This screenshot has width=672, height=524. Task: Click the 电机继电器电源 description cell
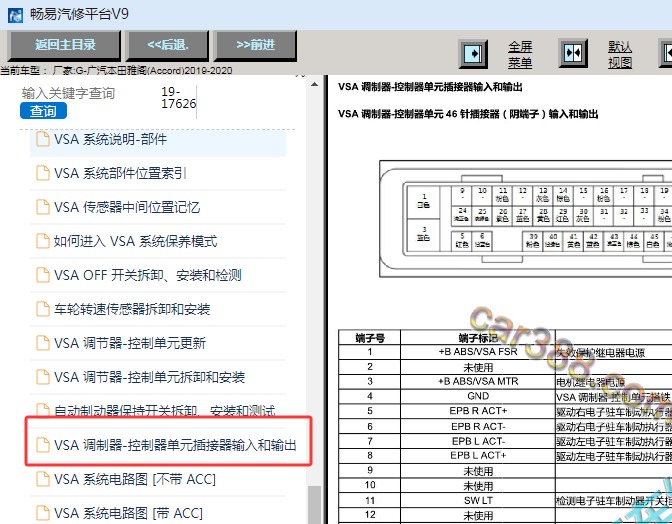(x=614, y=381)
